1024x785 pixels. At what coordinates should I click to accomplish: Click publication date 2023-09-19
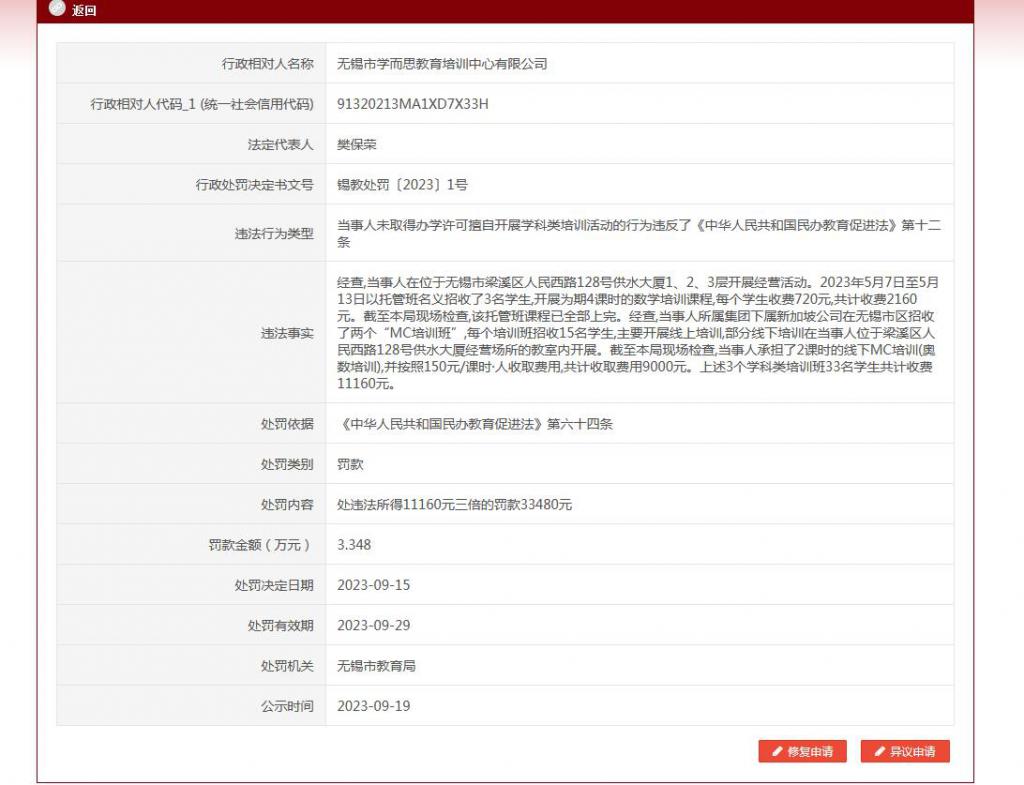point(374,706)
